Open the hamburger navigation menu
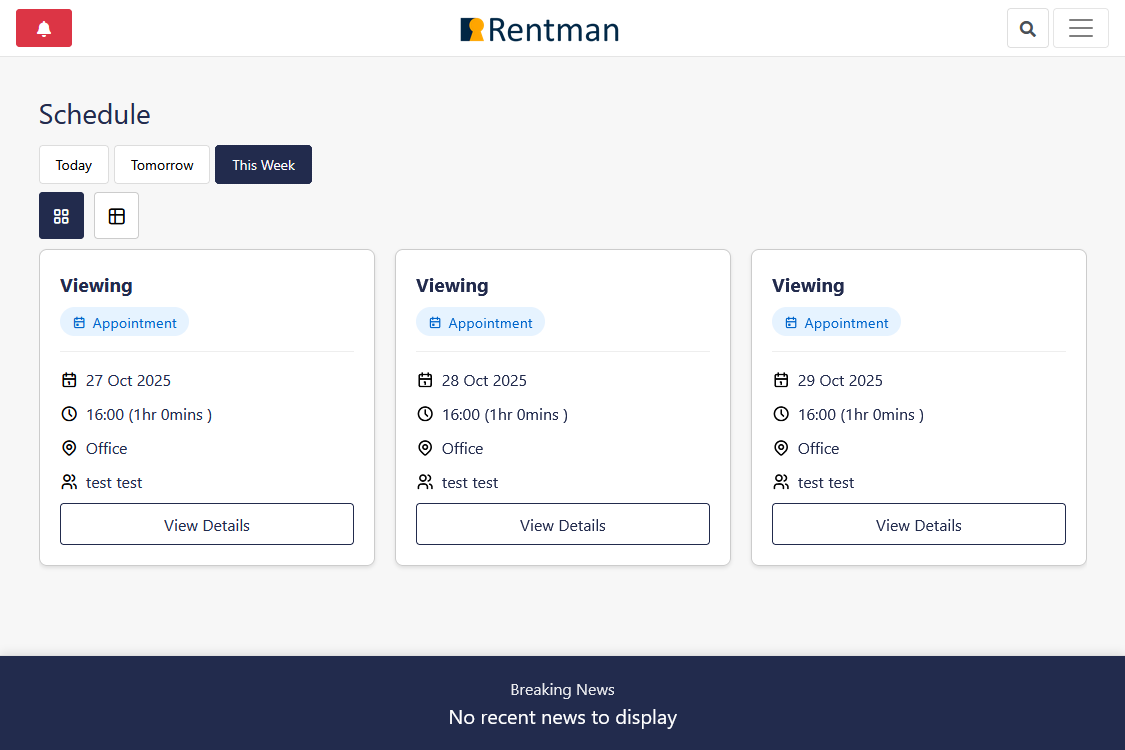Image resolution: width=1125 pixels, height=750 pixels. [1080, 27]
